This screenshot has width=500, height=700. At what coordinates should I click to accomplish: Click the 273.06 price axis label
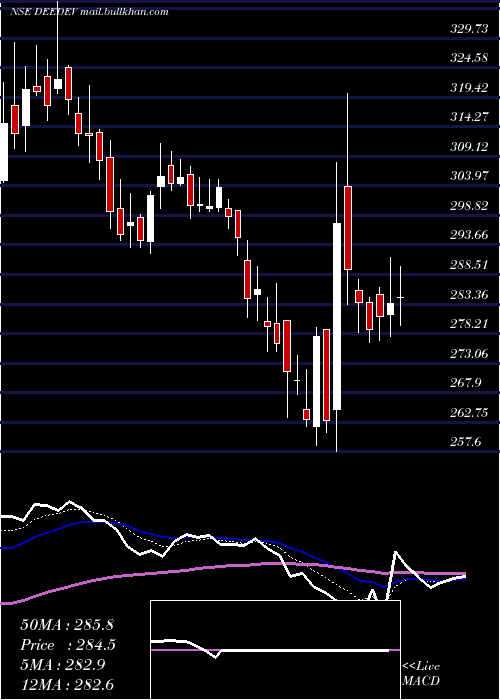click(x=469, y=354)
